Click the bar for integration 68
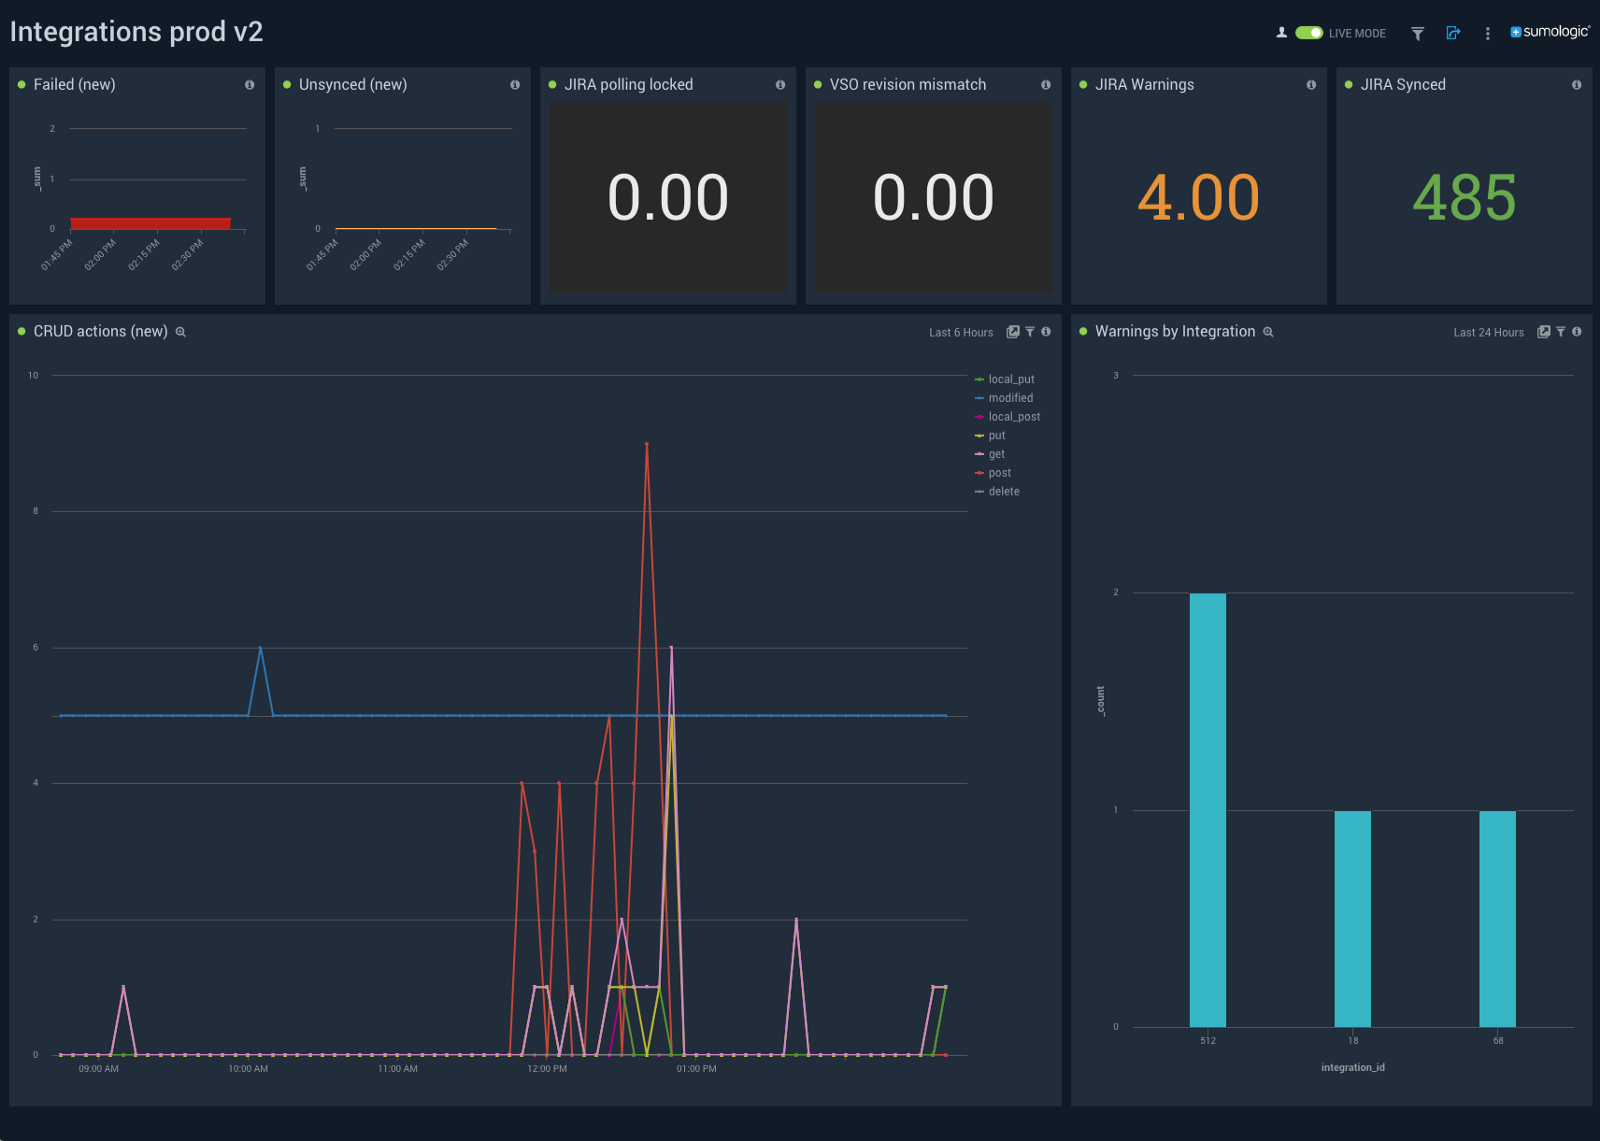The image size is (1600, 1141). (x=1498, y=918)
